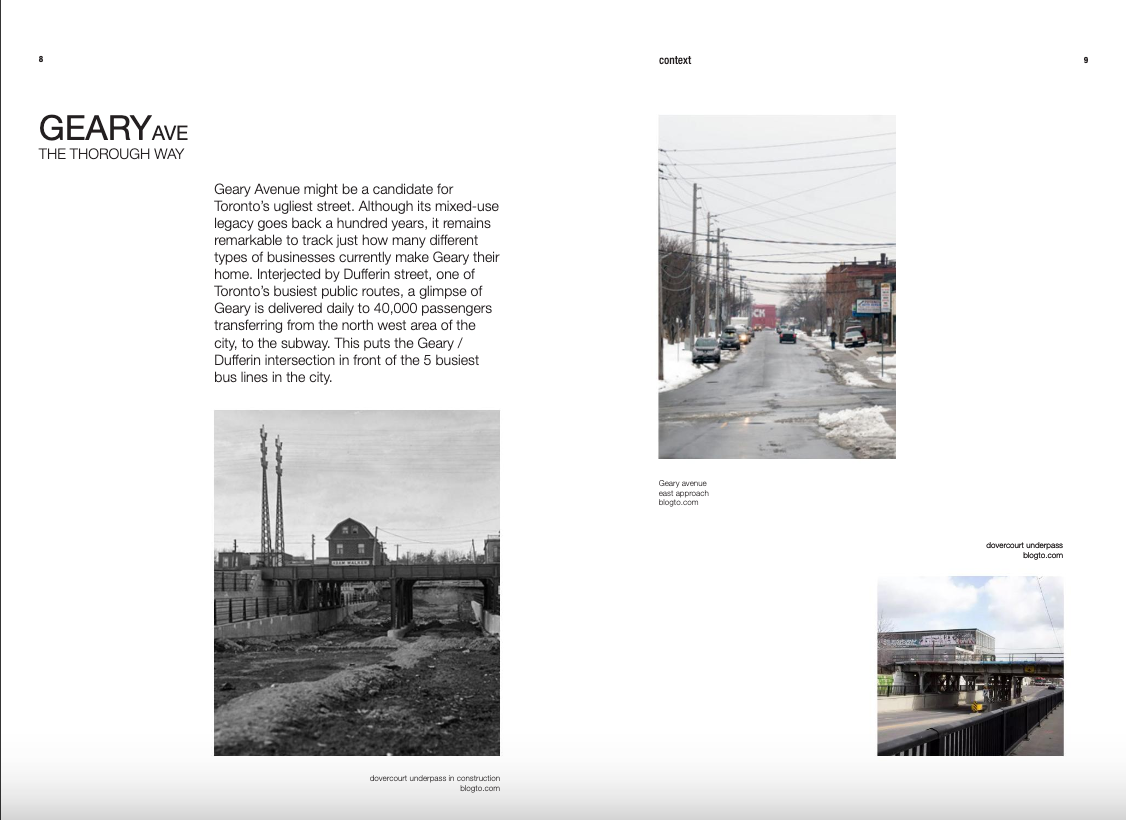The image size is (1126, 820).
Task: Open blogto.com under the construction caption
Action: (479, 788)
